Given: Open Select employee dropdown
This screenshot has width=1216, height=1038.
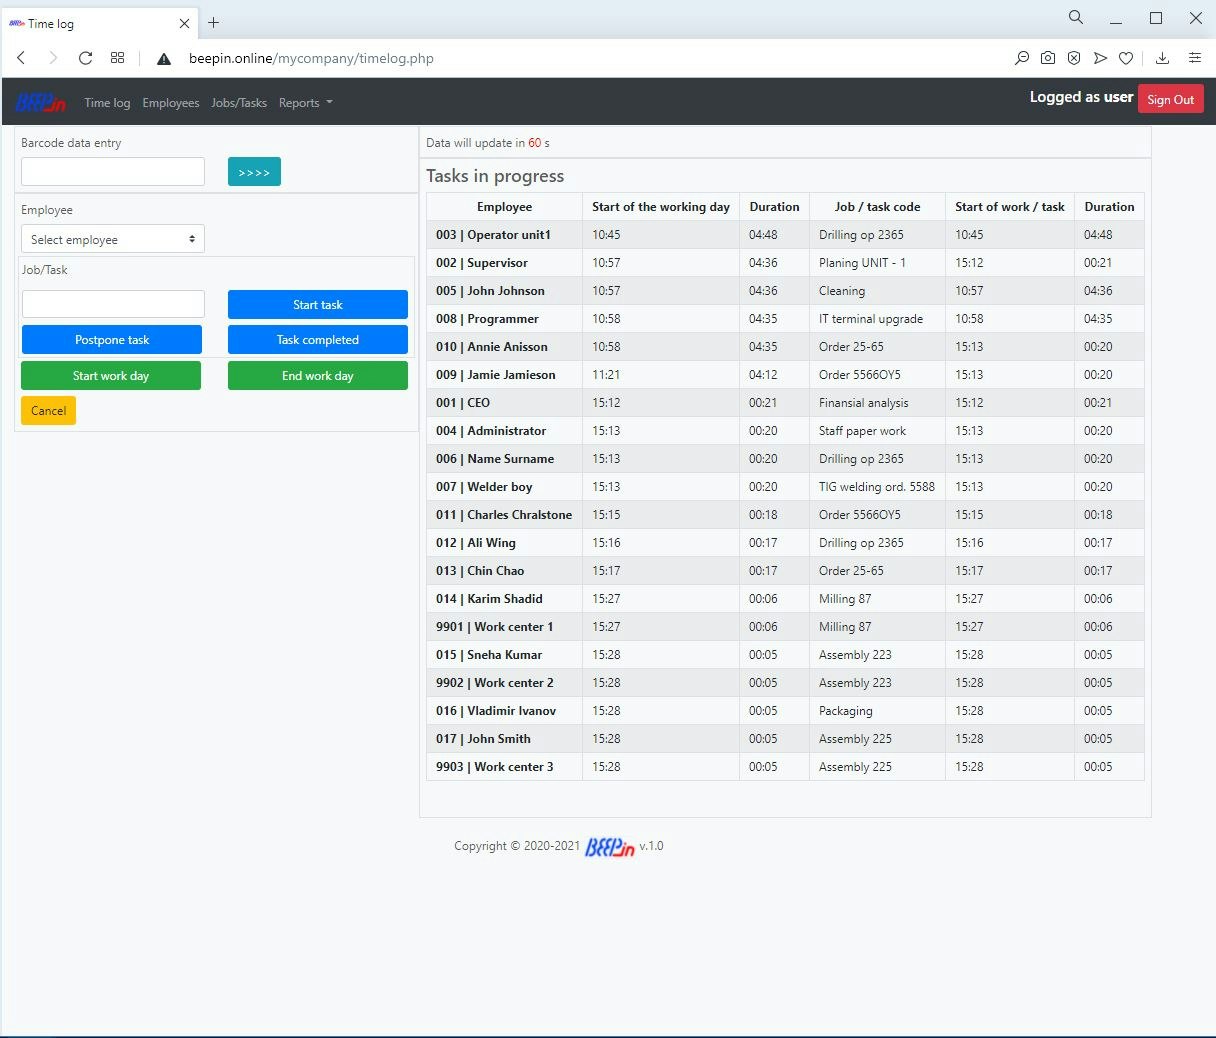Looking at the screenshot, I should click(x=113, y=239).
